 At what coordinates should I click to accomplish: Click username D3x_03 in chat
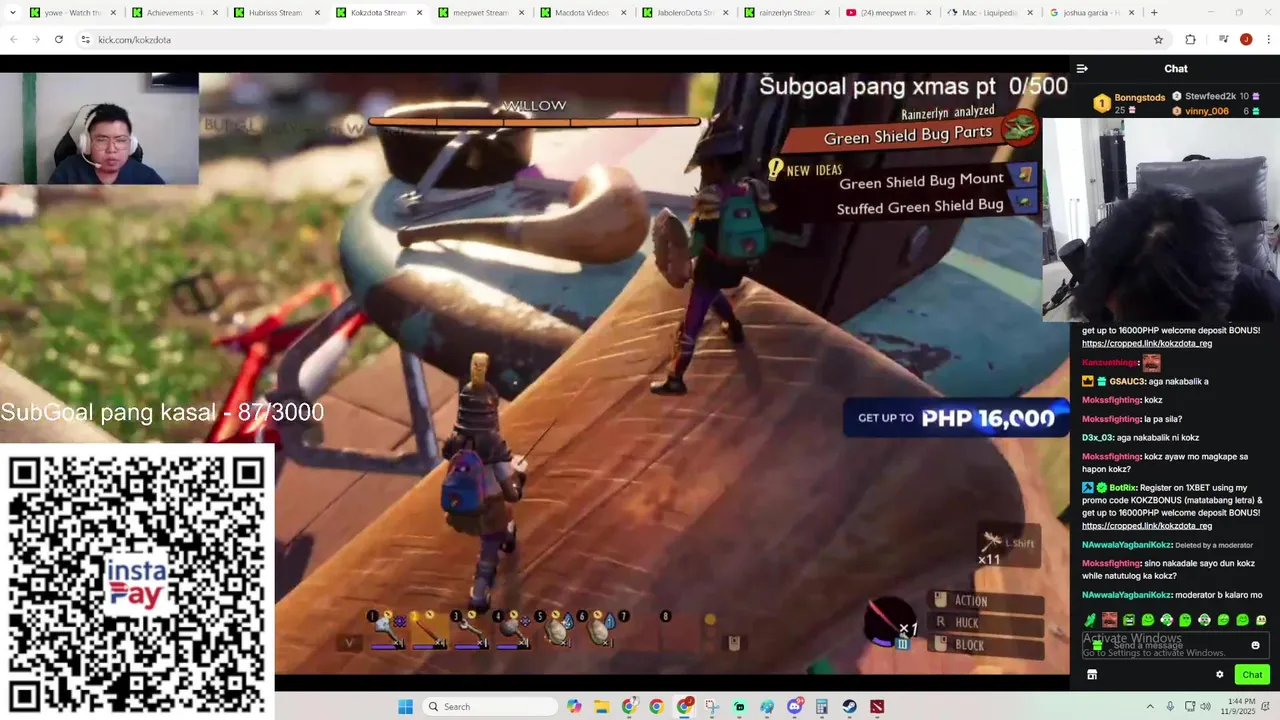[1097, 438]
